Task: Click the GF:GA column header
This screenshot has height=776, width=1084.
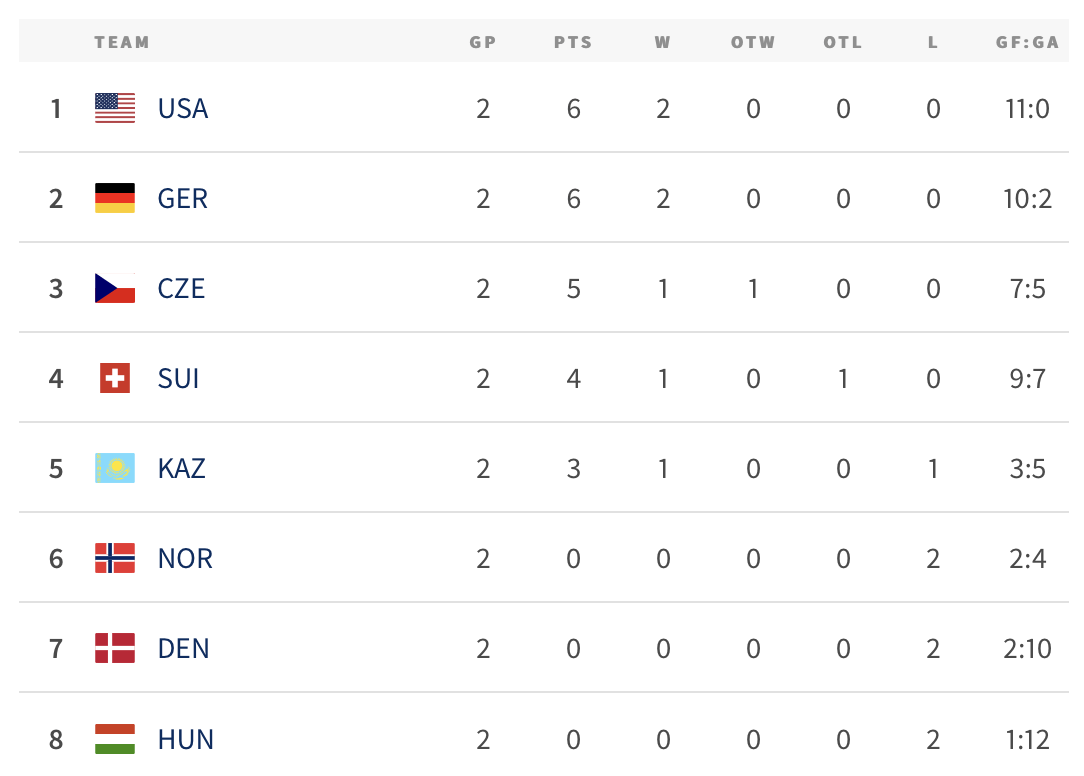Action: [1027, 42]
